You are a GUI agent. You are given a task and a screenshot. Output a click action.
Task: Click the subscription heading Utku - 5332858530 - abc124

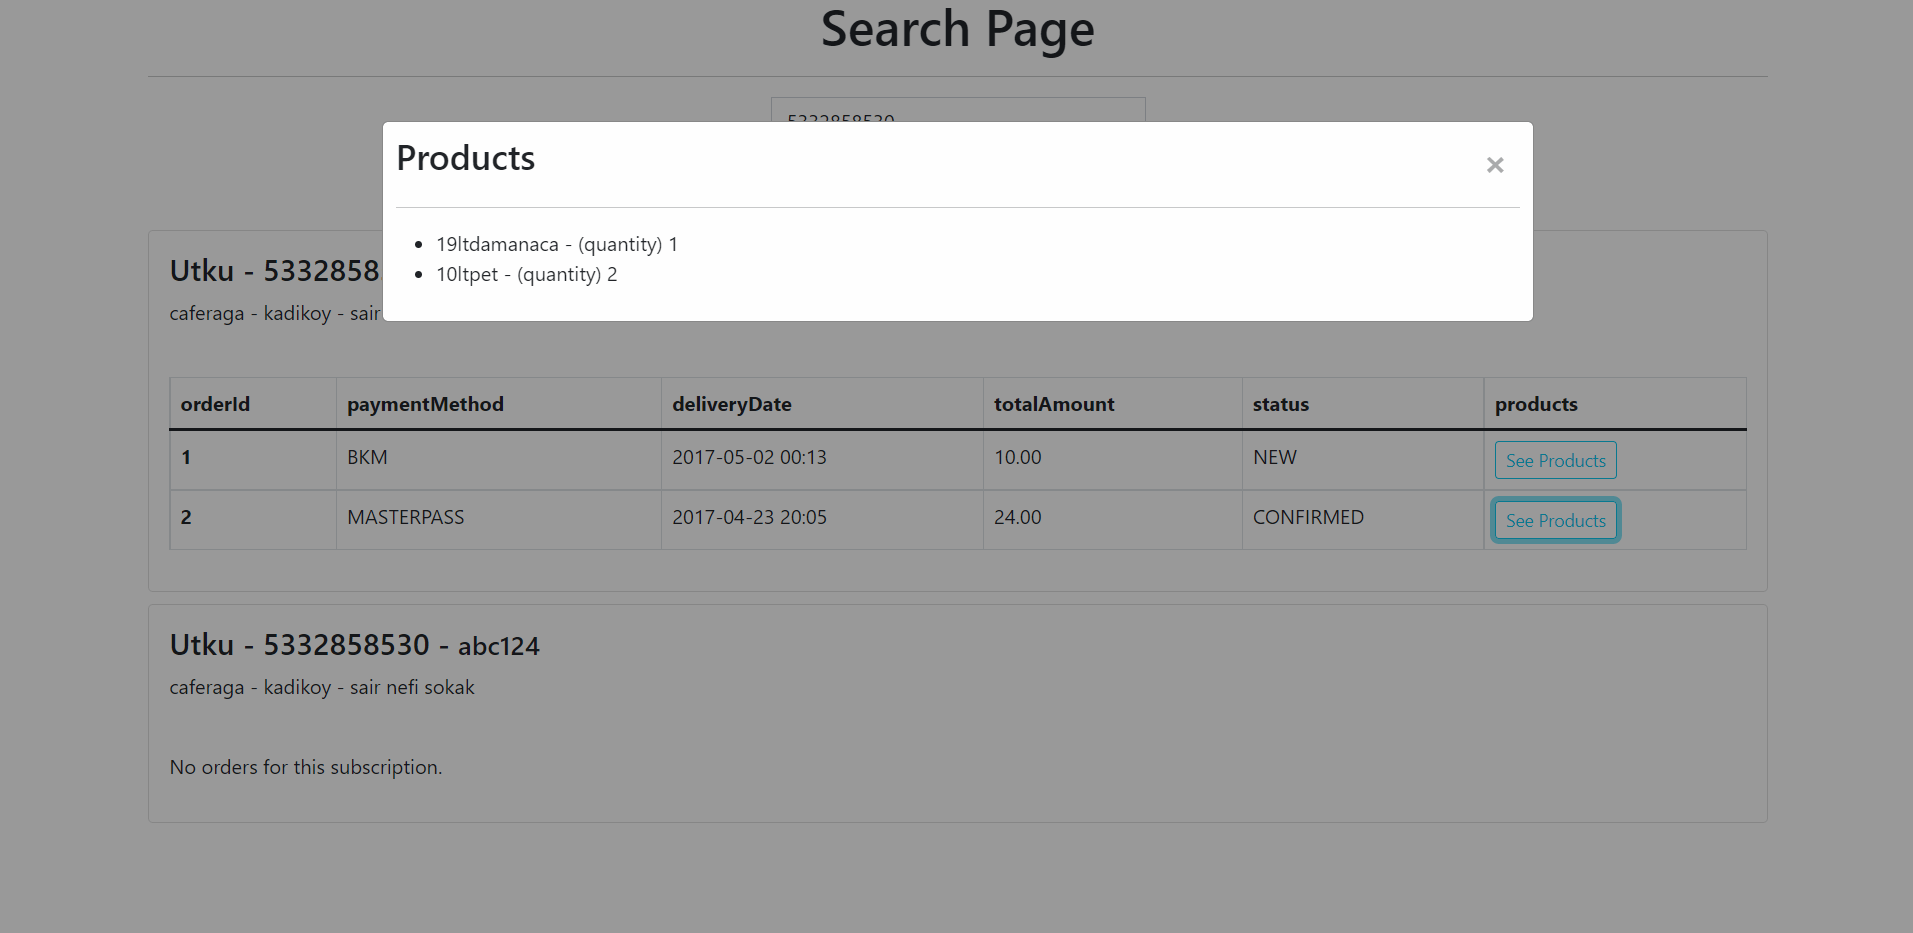click(355, 645)
